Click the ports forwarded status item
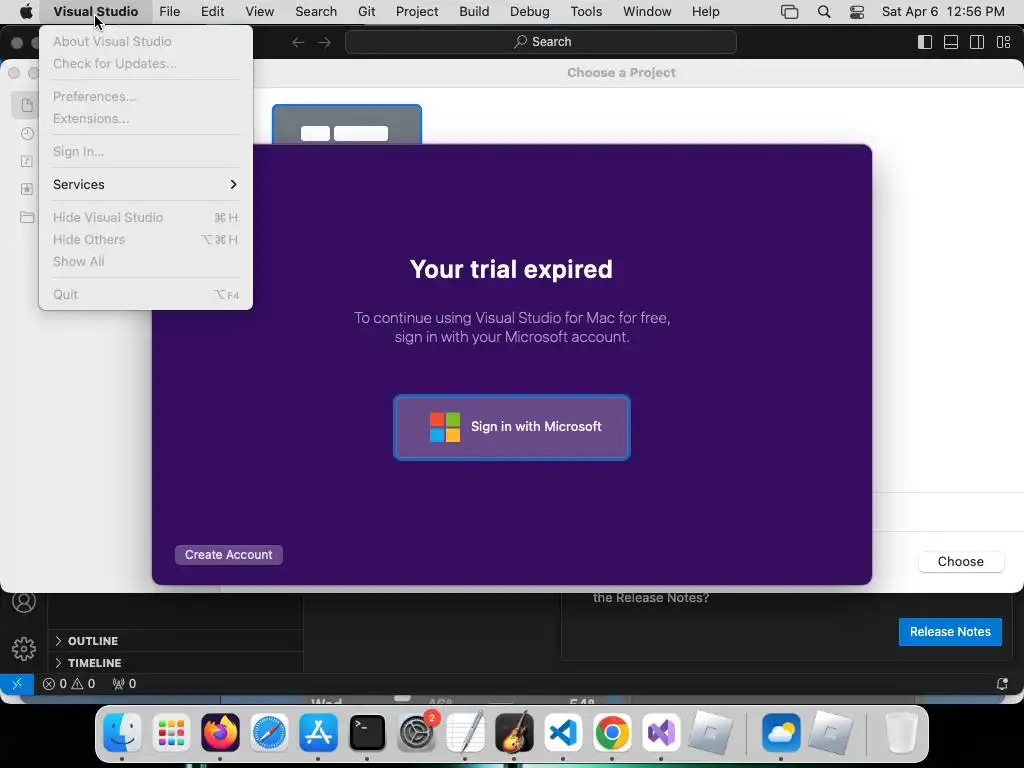This screenshot has height=768, width=1024. (x=124, y=684)
